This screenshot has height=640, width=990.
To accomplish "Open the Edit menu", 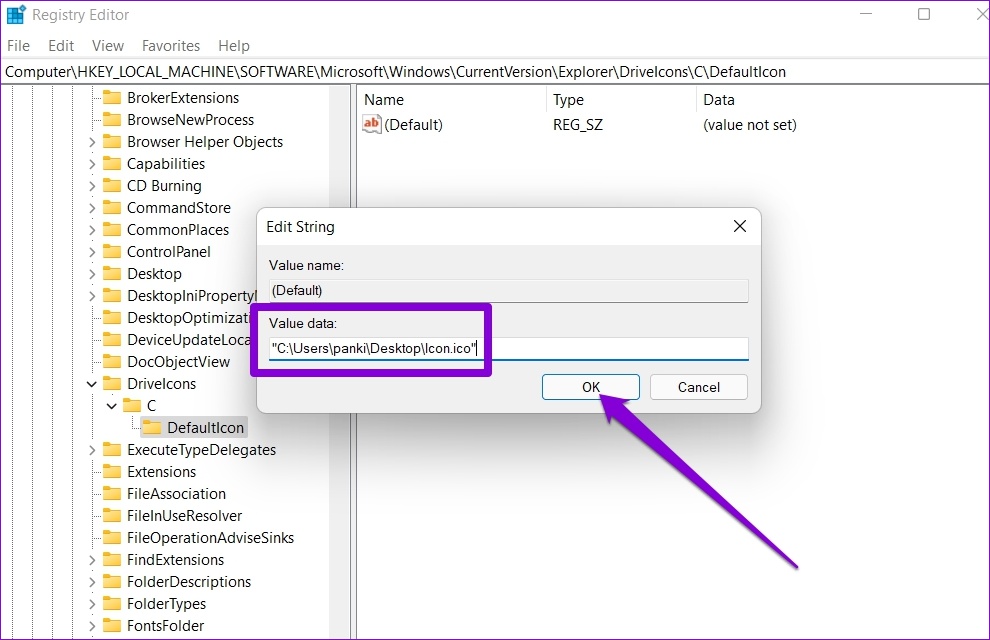I will tap(61, 45).
